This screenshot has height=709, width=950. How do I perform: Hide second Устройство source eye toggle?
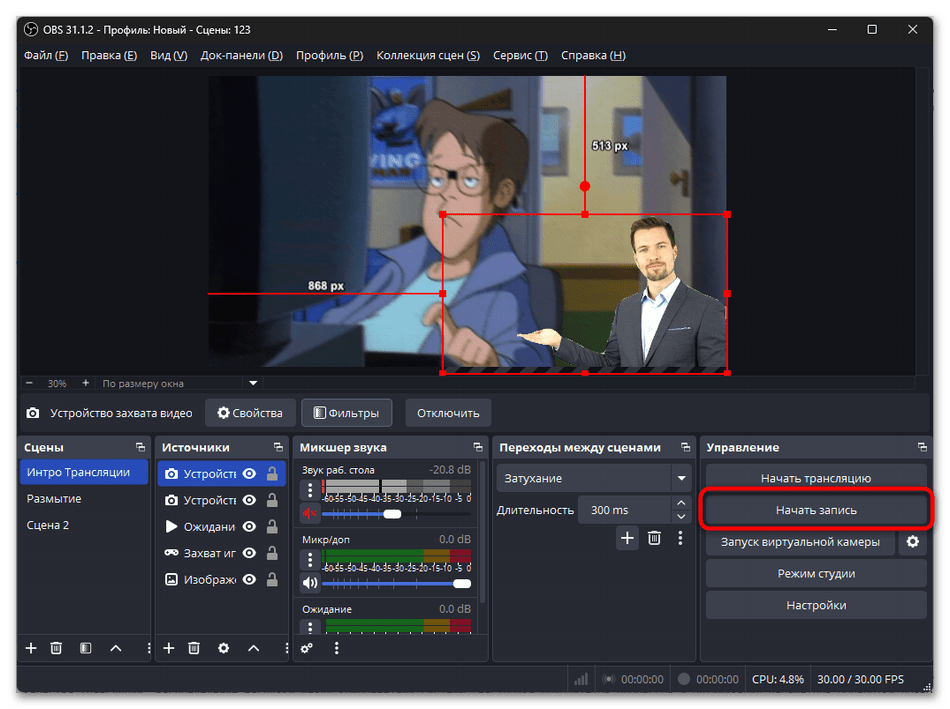249,500
